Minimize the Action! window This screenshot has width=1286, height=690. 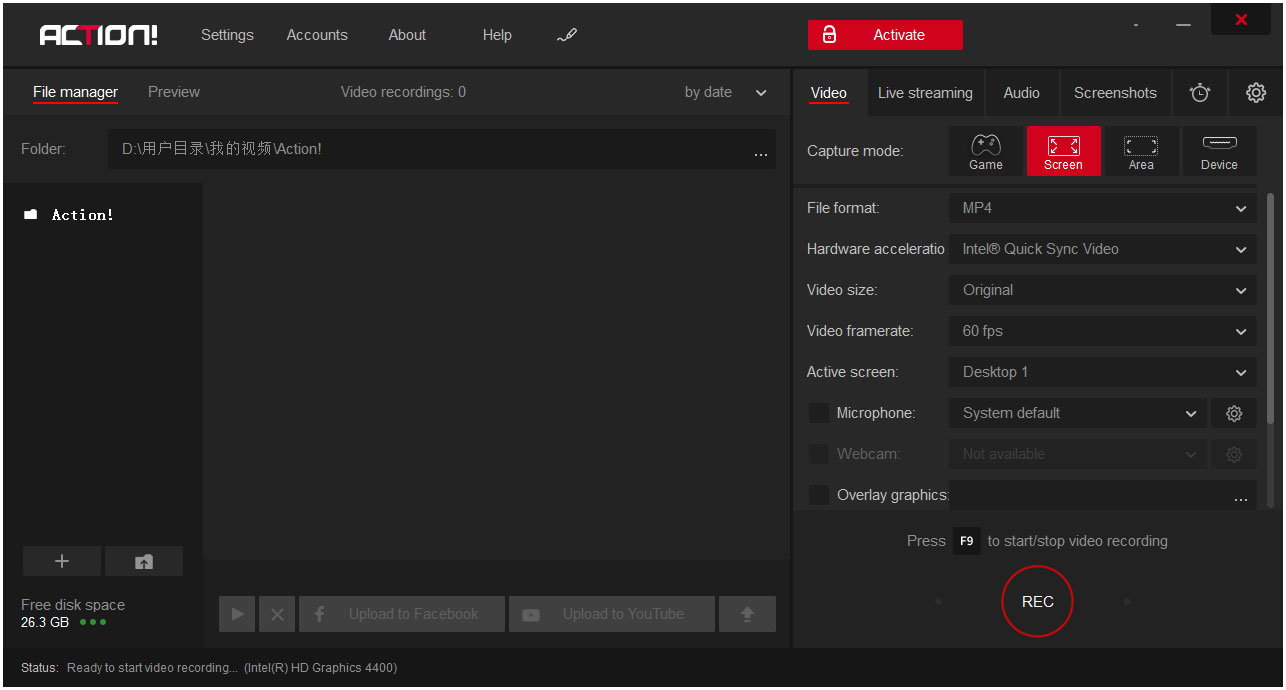1184,25
